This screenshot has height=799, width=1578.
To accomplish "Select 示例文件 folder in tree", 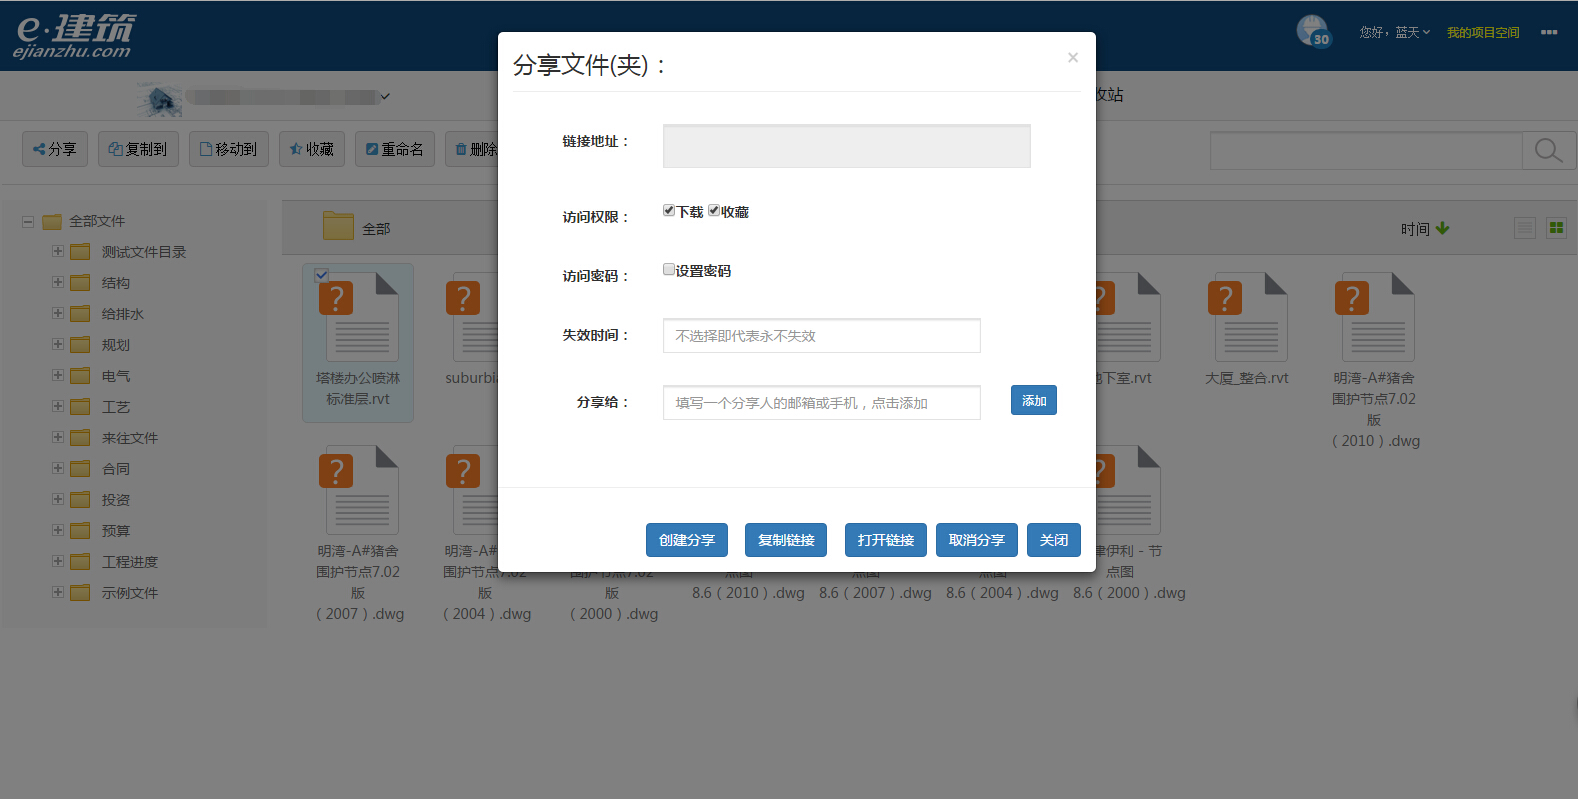I will click(x=130, y=593).
